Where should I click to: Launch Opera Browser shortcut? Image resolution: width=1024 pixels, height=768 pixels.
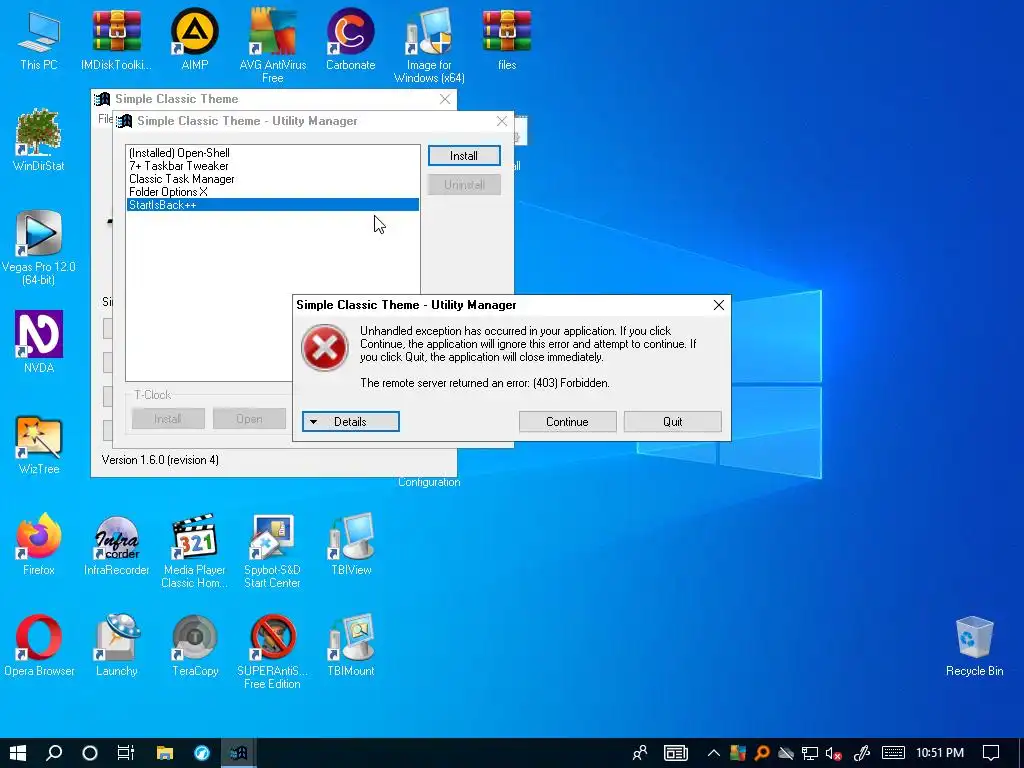[39, 645]
